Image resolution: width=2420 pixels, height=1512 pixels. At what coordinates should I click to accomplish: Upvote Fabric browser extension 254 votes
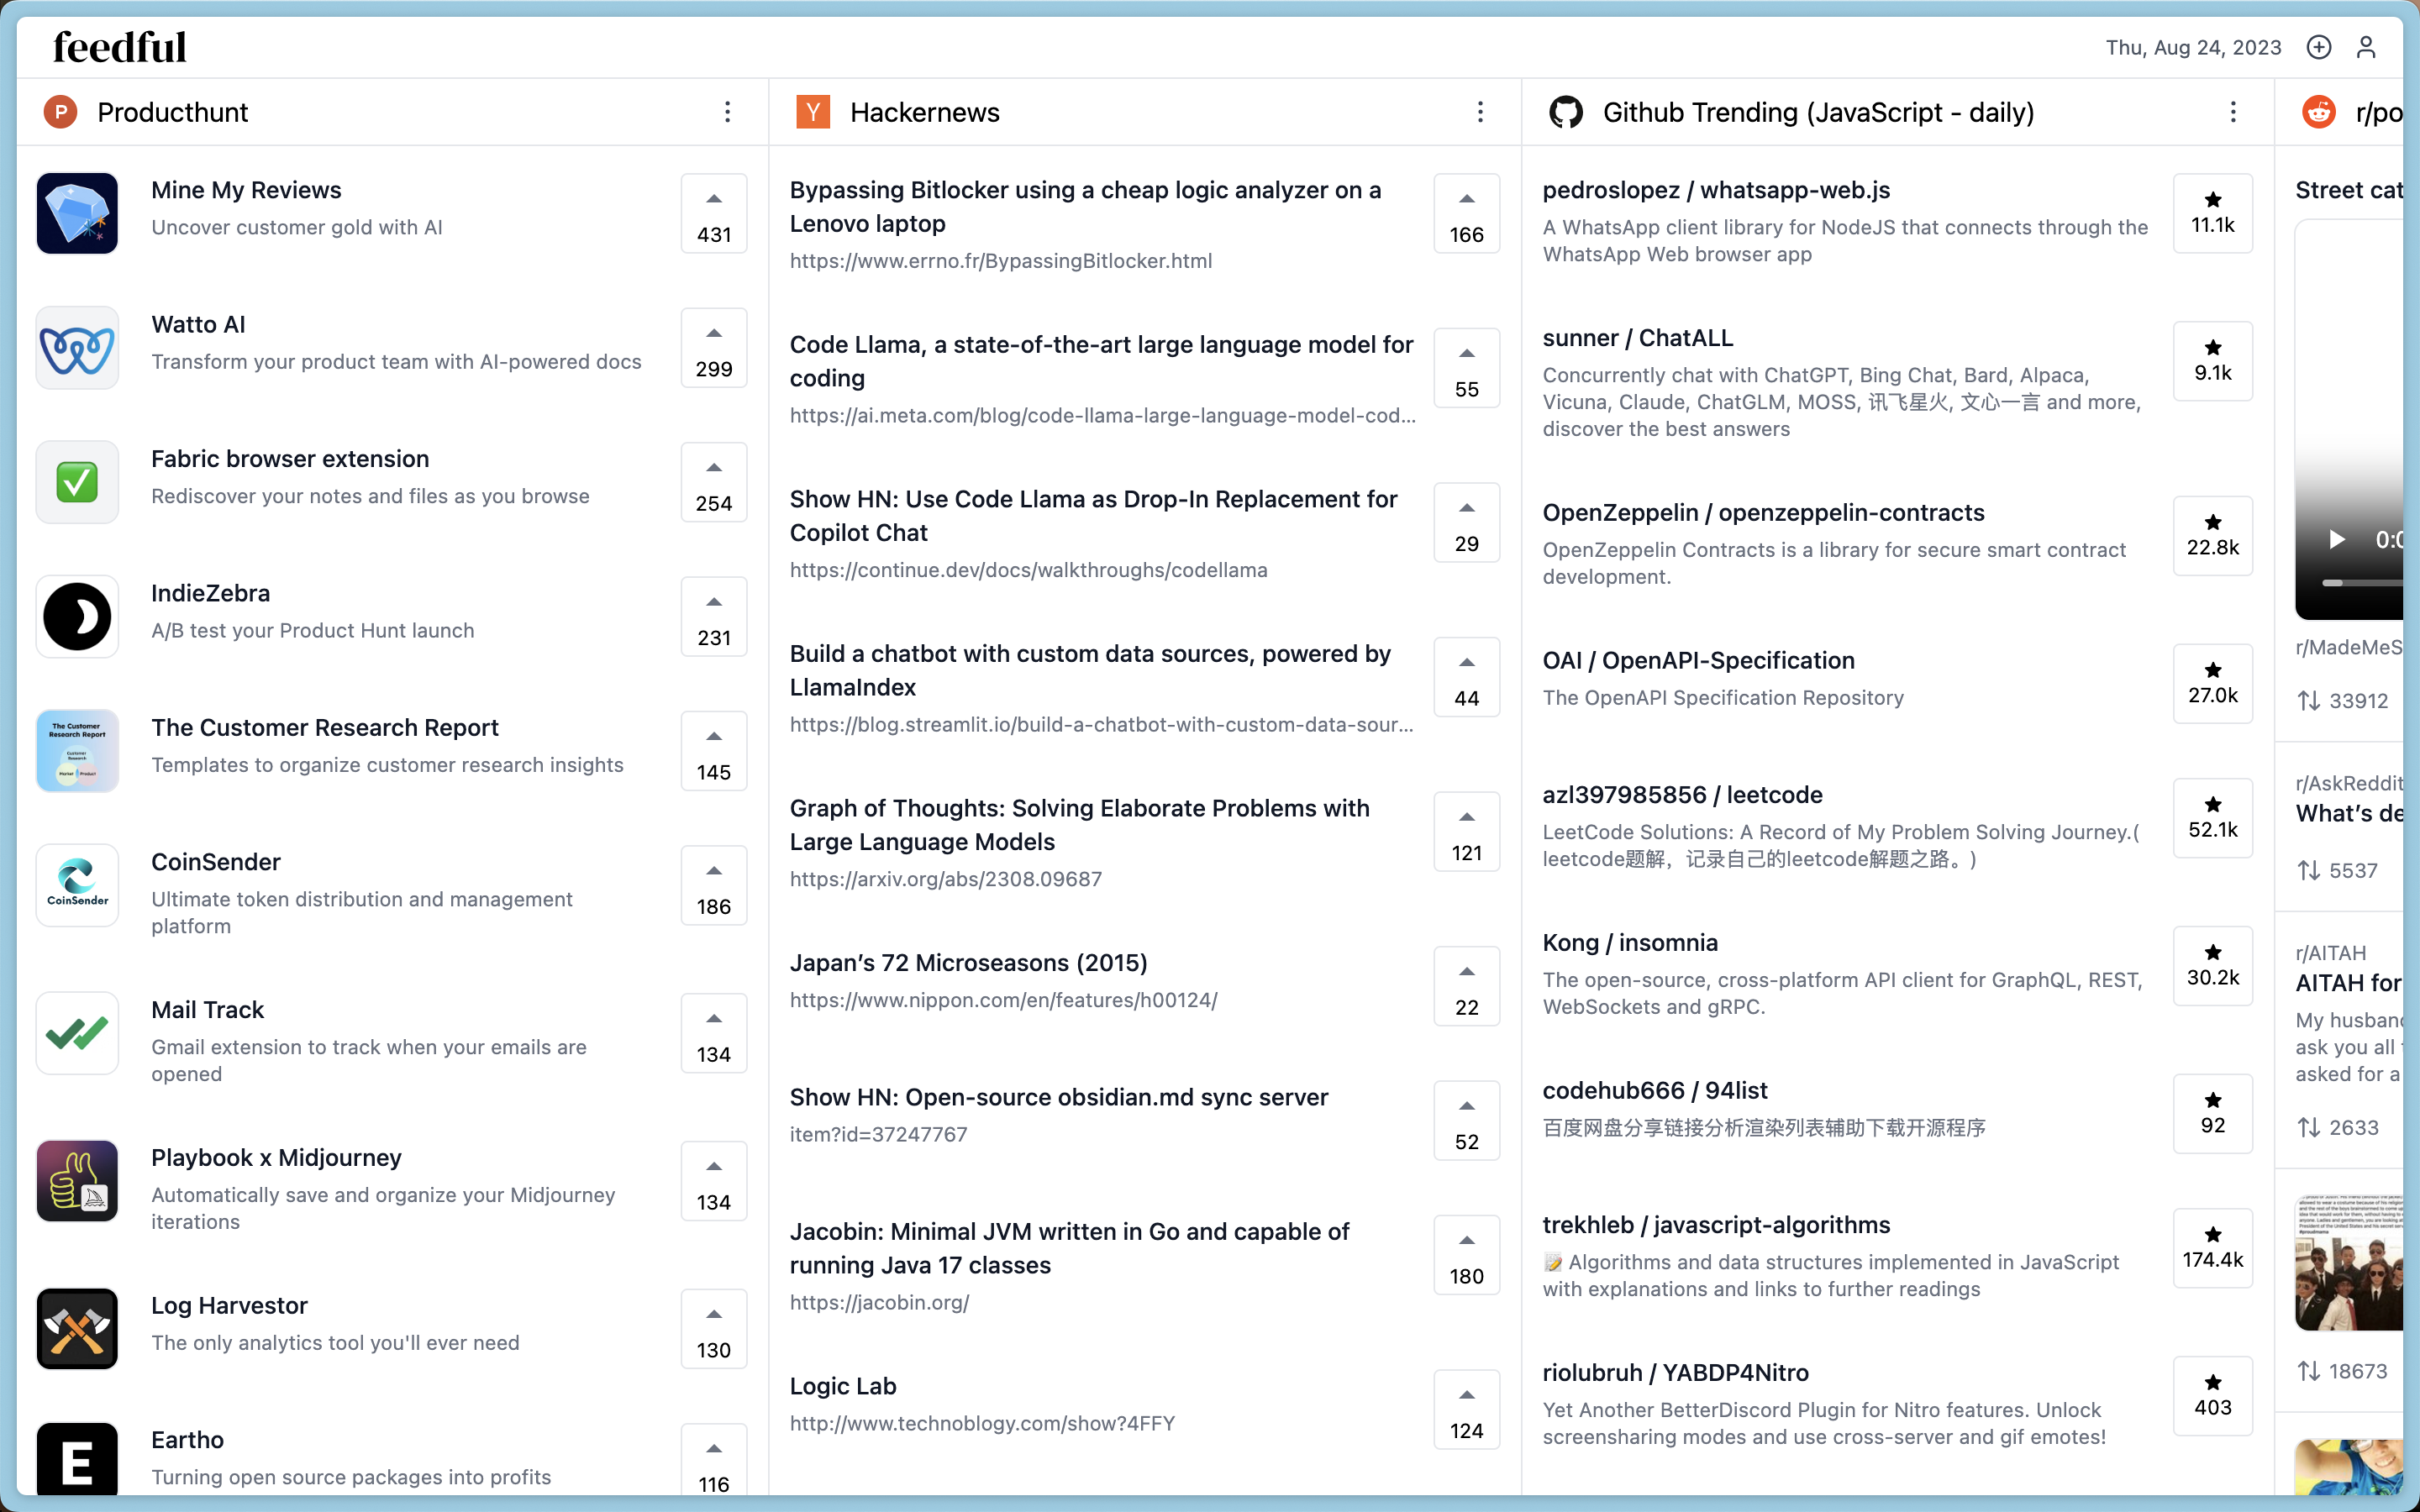(x=714, y=482)
